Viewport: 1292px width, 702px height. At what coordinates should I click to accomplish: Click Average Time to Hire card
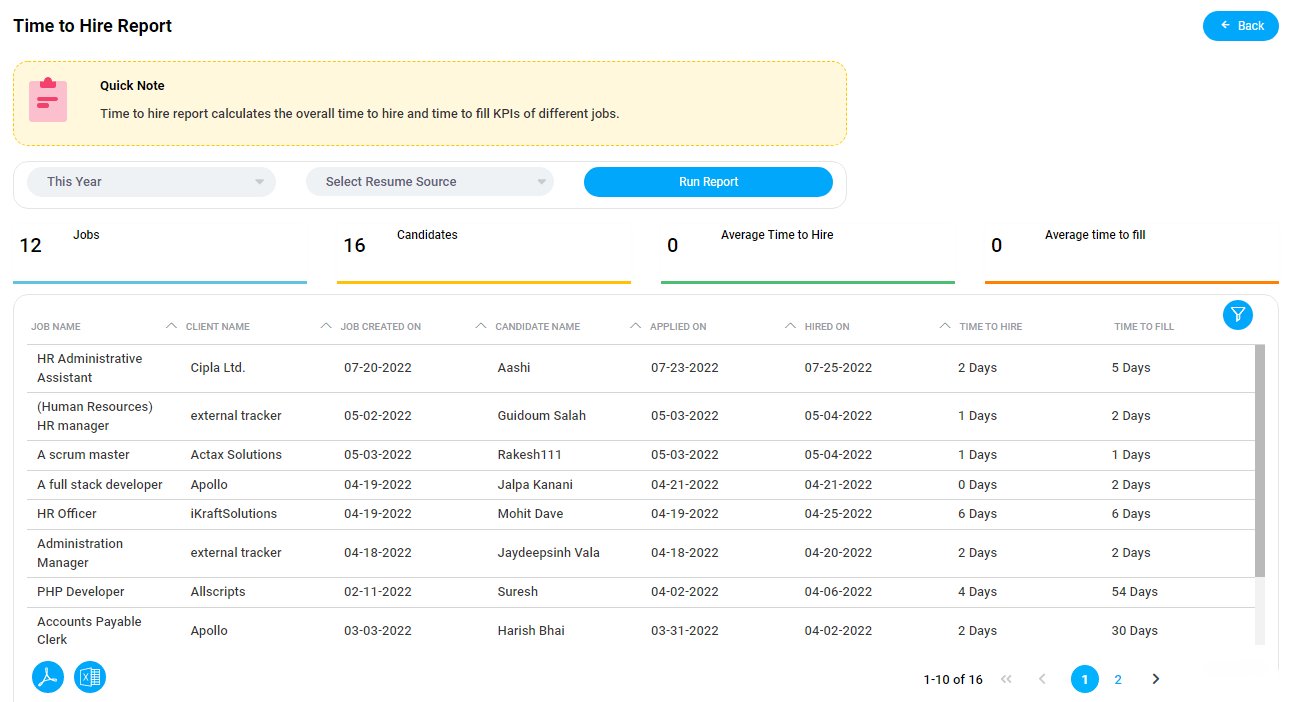(x=808, y=255)
